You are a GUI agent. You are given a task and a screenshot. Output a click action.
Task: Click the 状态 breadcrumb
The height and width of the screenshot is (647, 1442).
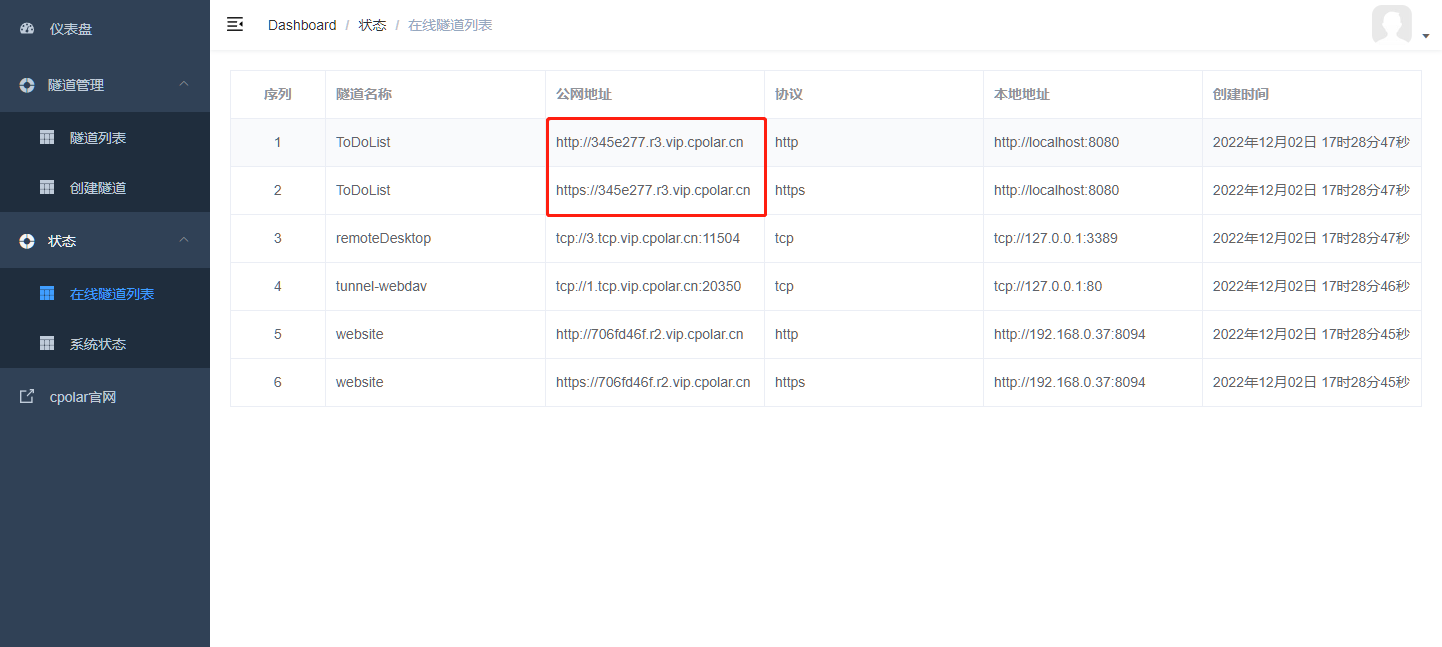coord(373,25)
